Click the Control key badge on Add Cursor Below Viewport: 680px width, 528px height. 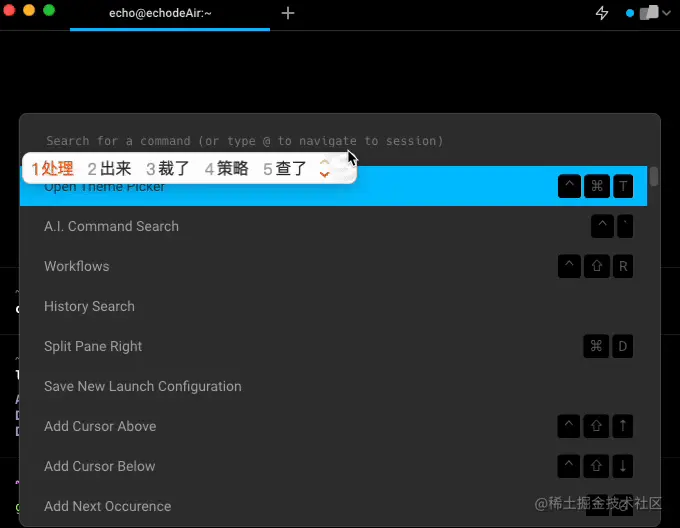[x=569, y=466]
